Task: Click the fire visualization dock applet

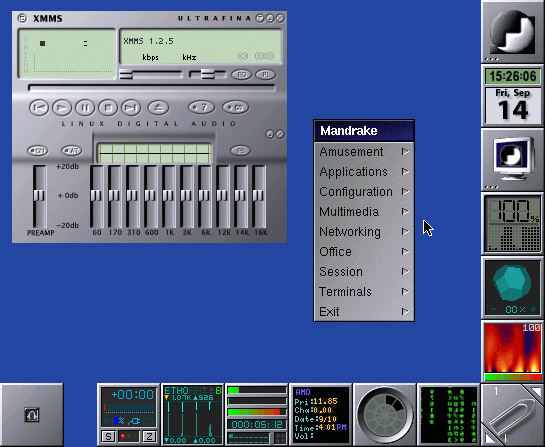Action: click(x=513, y=351)
